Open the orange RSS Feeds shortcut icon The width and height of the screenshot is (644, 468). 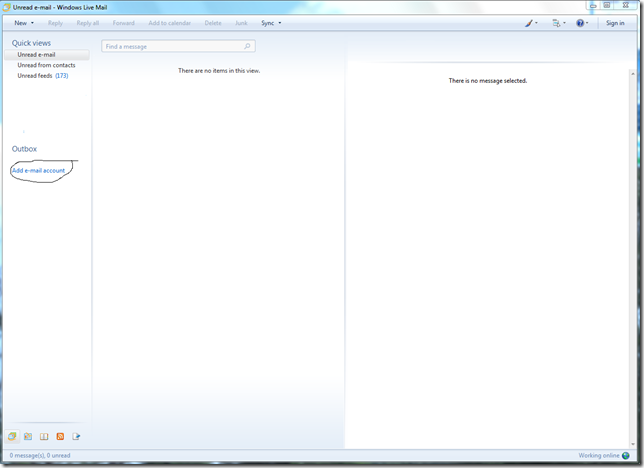[x=60, y=436]
